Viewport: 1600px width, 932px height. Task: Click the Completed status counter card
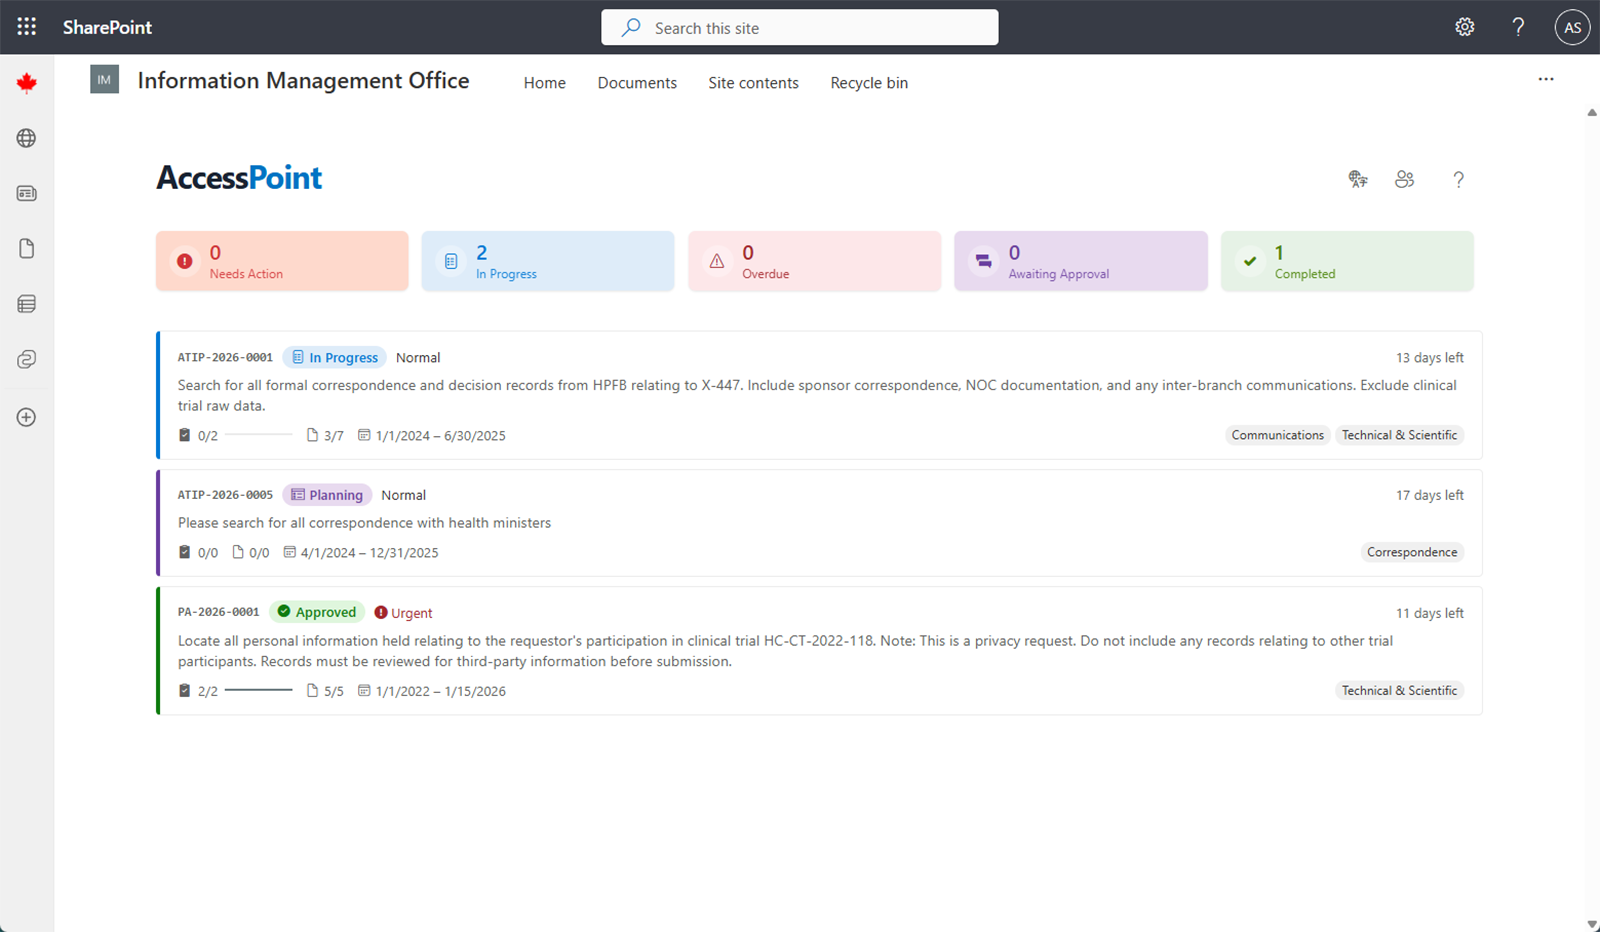1347,261
